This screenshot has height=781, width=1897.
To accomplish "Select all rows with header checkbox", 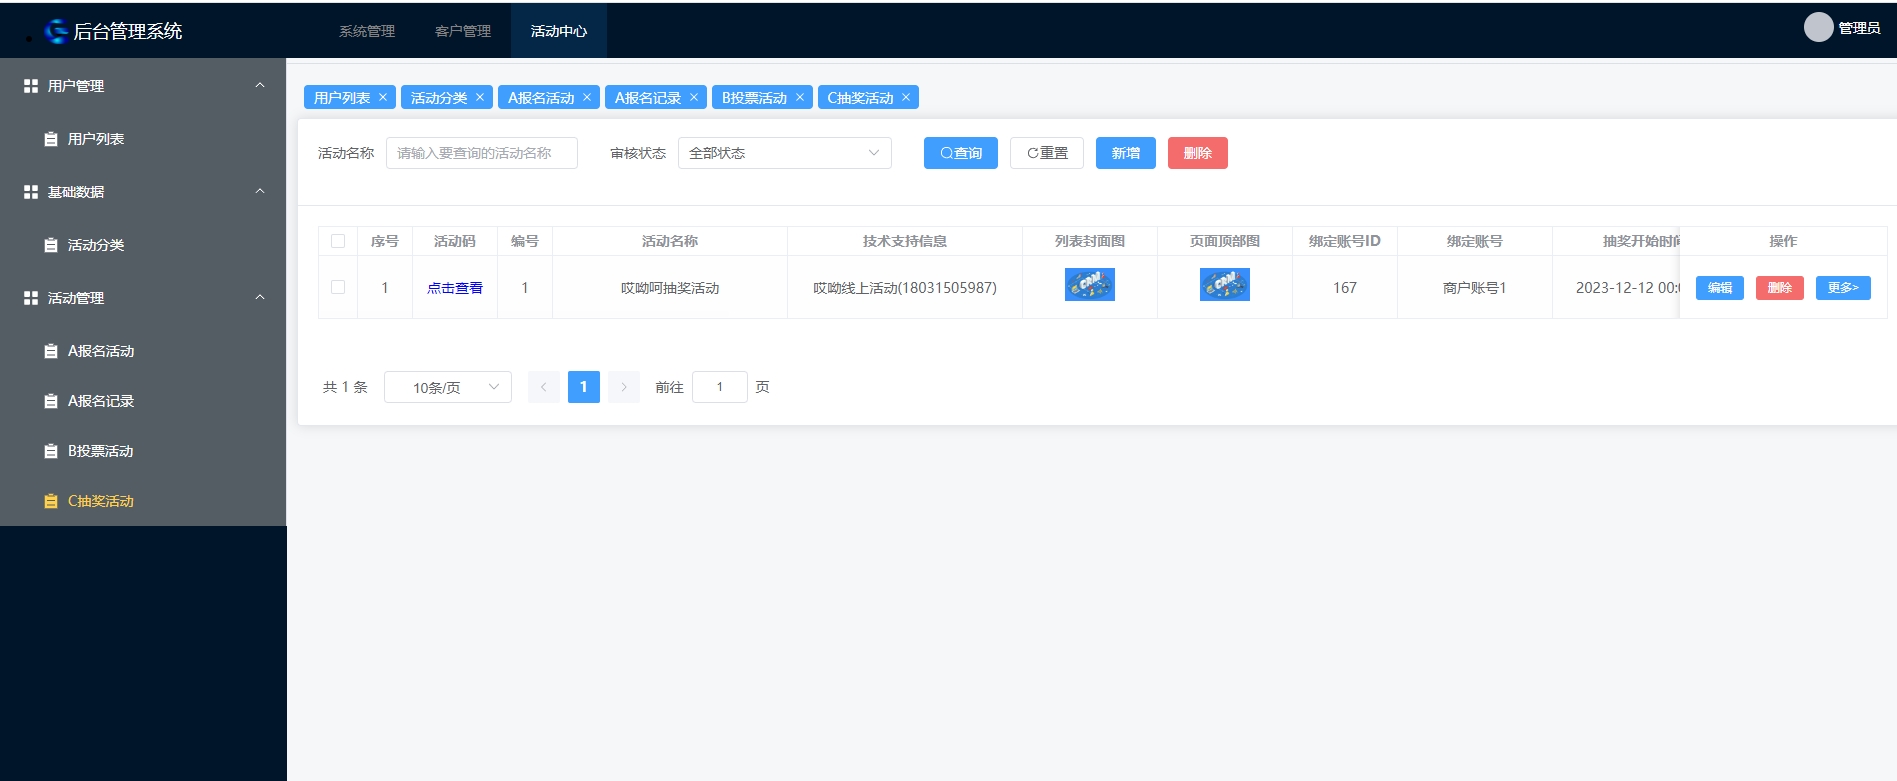I will 338,241.
